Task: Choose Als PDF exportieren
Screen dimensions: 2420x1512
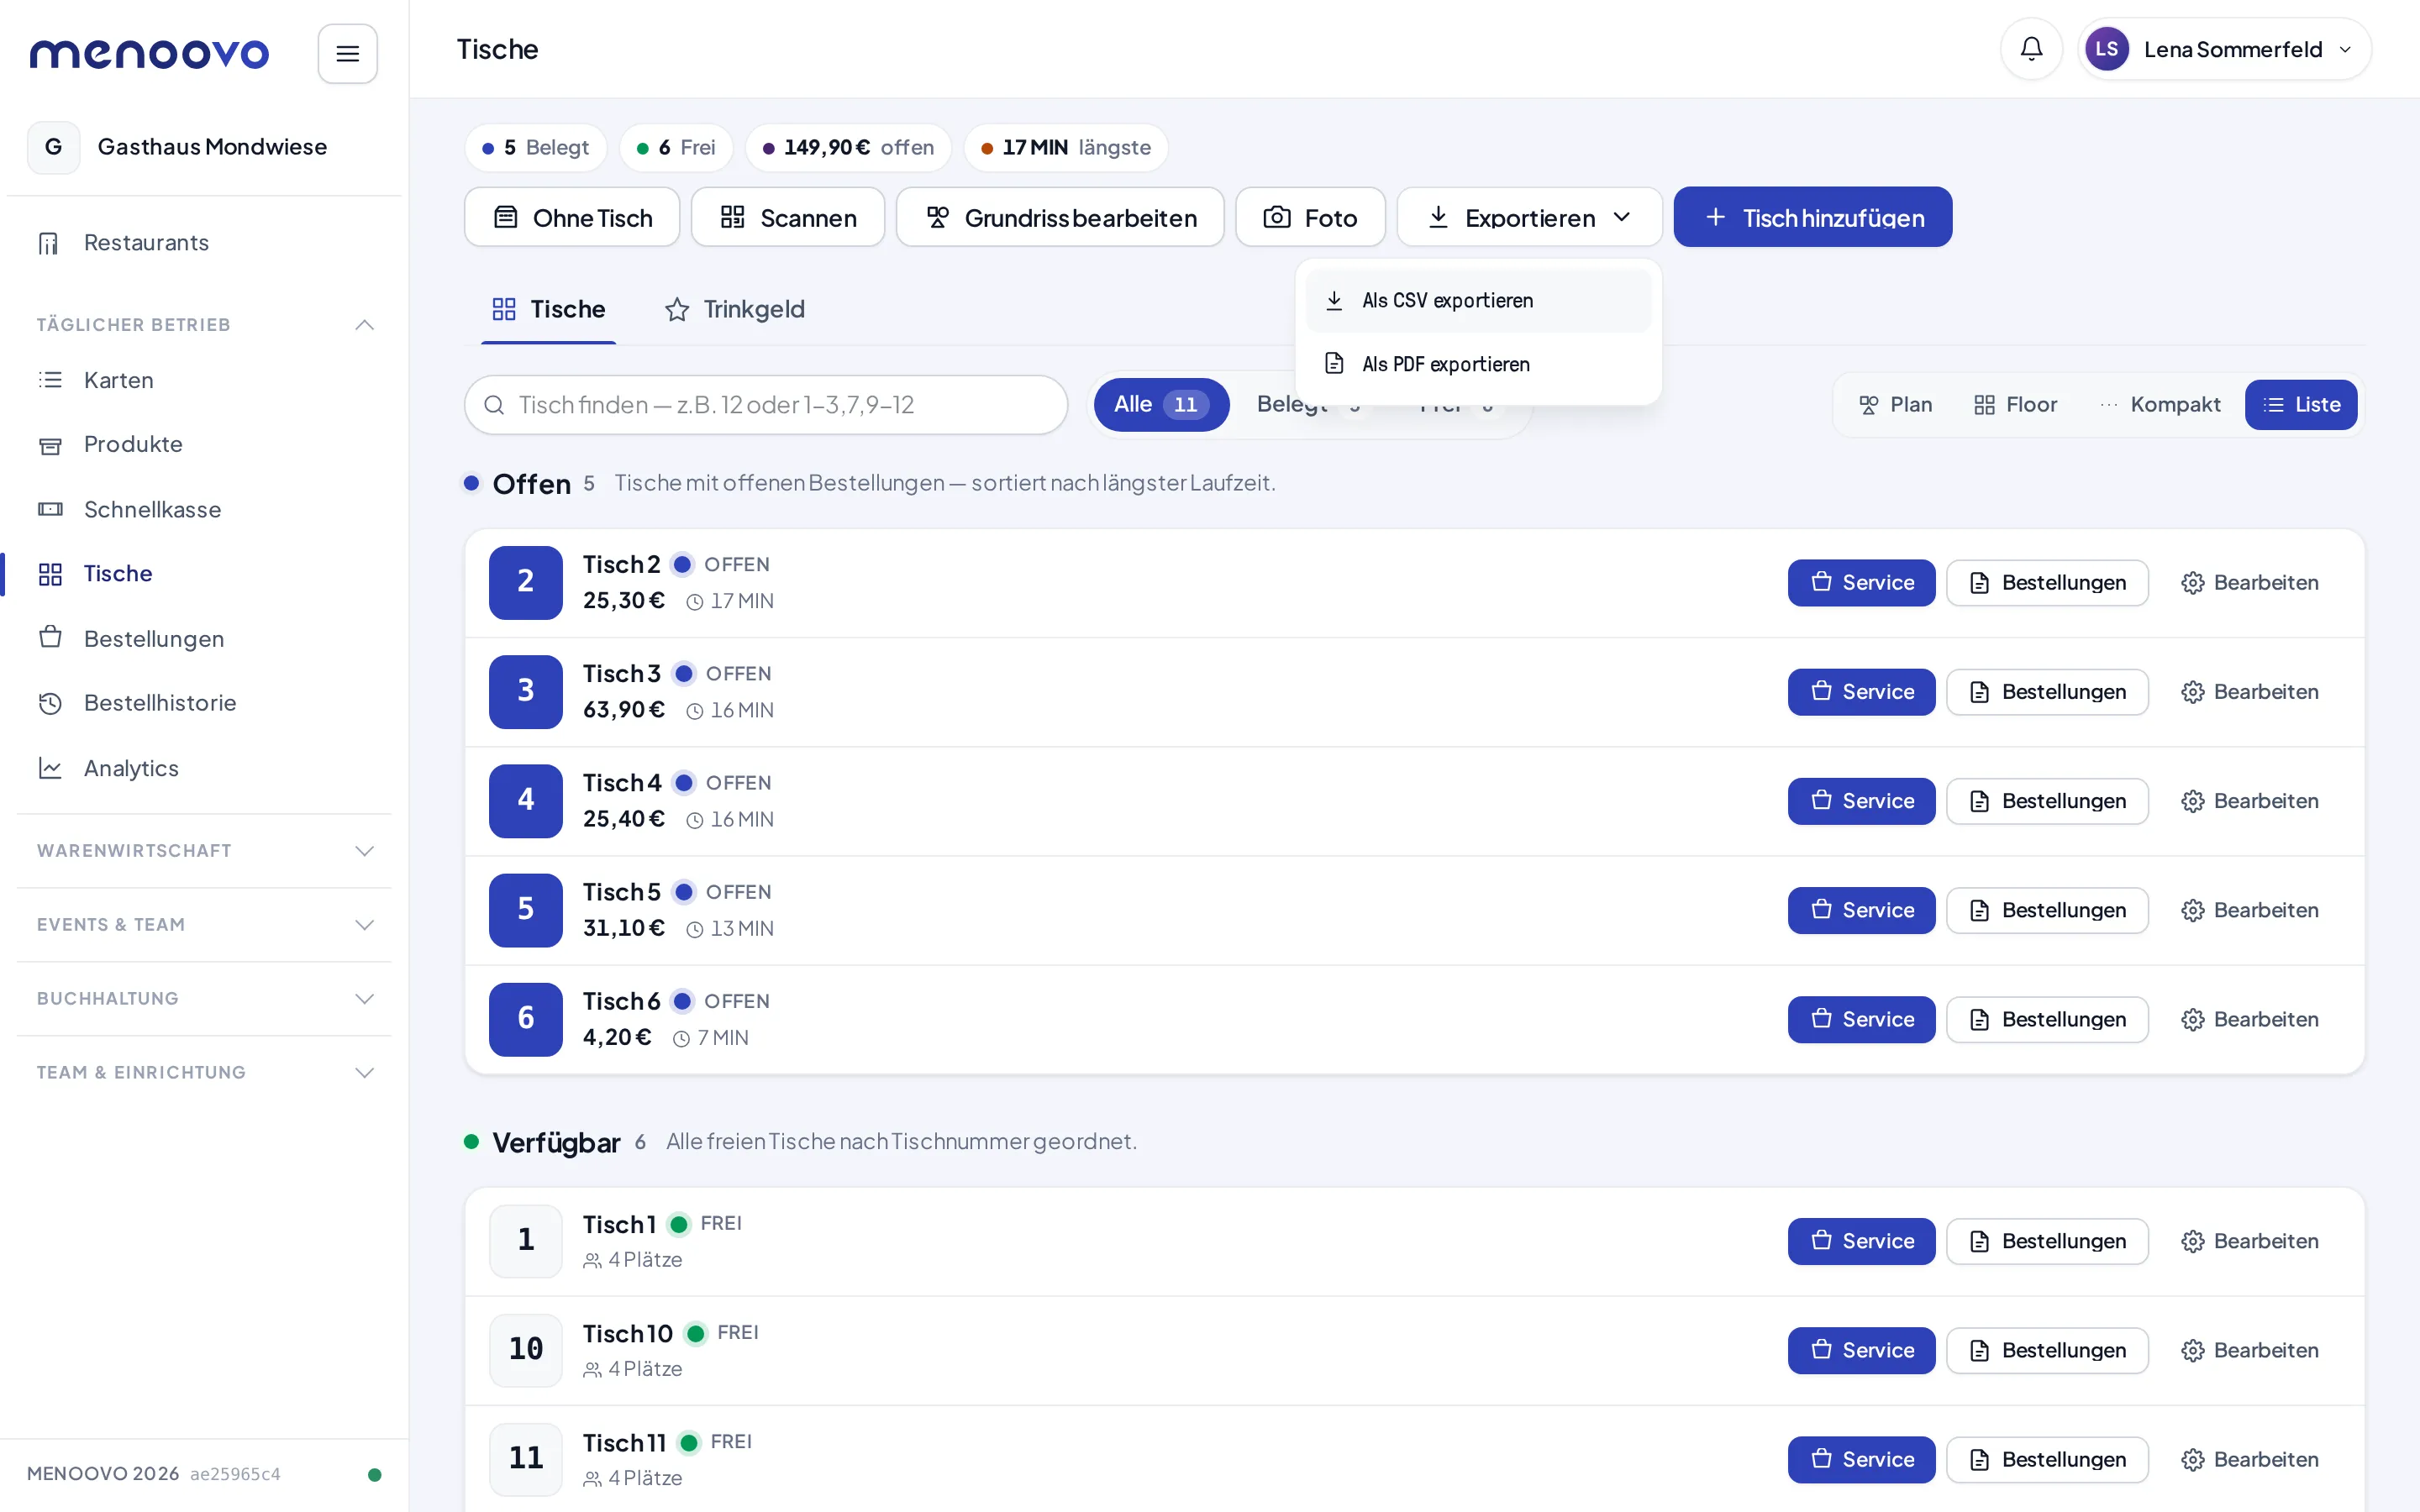Action: 1478,364
